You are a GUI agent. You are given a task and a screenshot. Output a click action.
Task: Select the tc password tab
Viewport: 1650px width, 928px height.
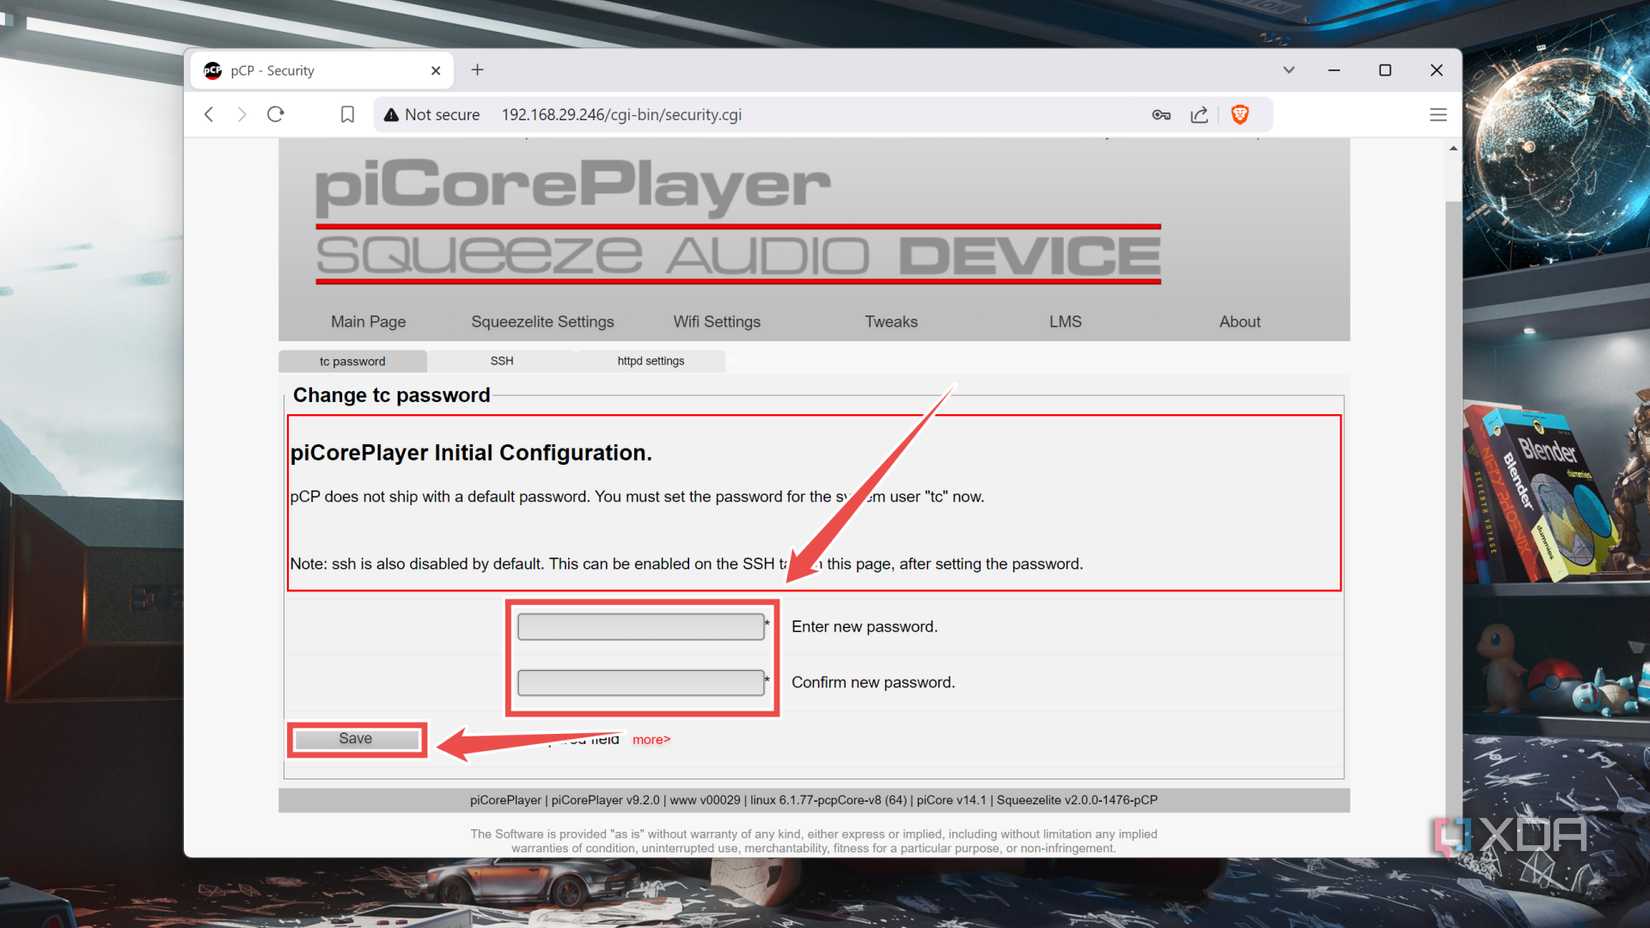[352, 361]
